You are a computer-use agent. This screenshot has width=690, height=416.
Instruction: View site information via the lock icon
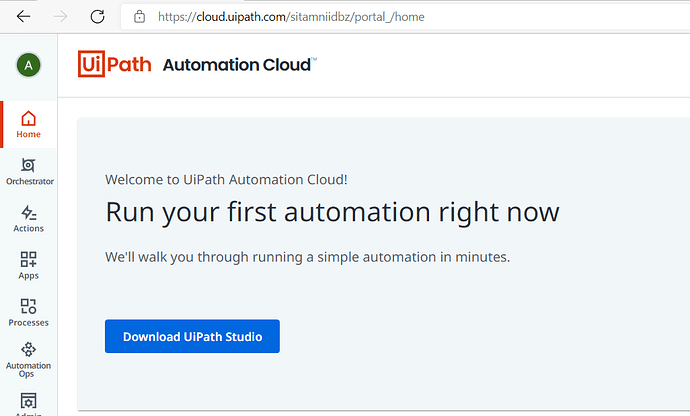point(139,17)
